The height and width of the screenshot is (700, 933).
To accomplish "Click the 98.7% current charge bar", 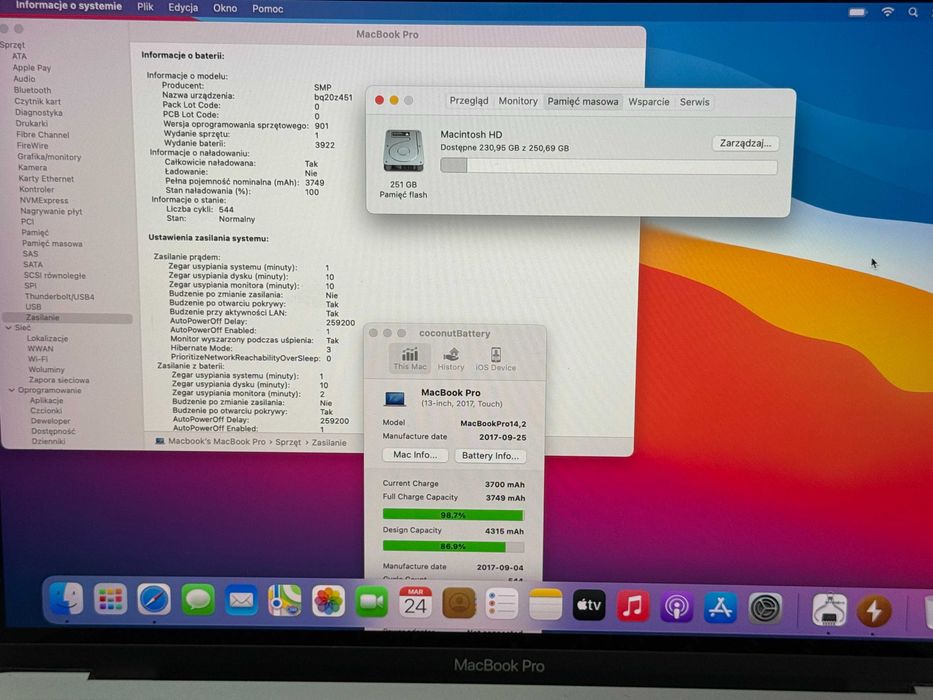I will pyautogui.click(x=453, y=515).
